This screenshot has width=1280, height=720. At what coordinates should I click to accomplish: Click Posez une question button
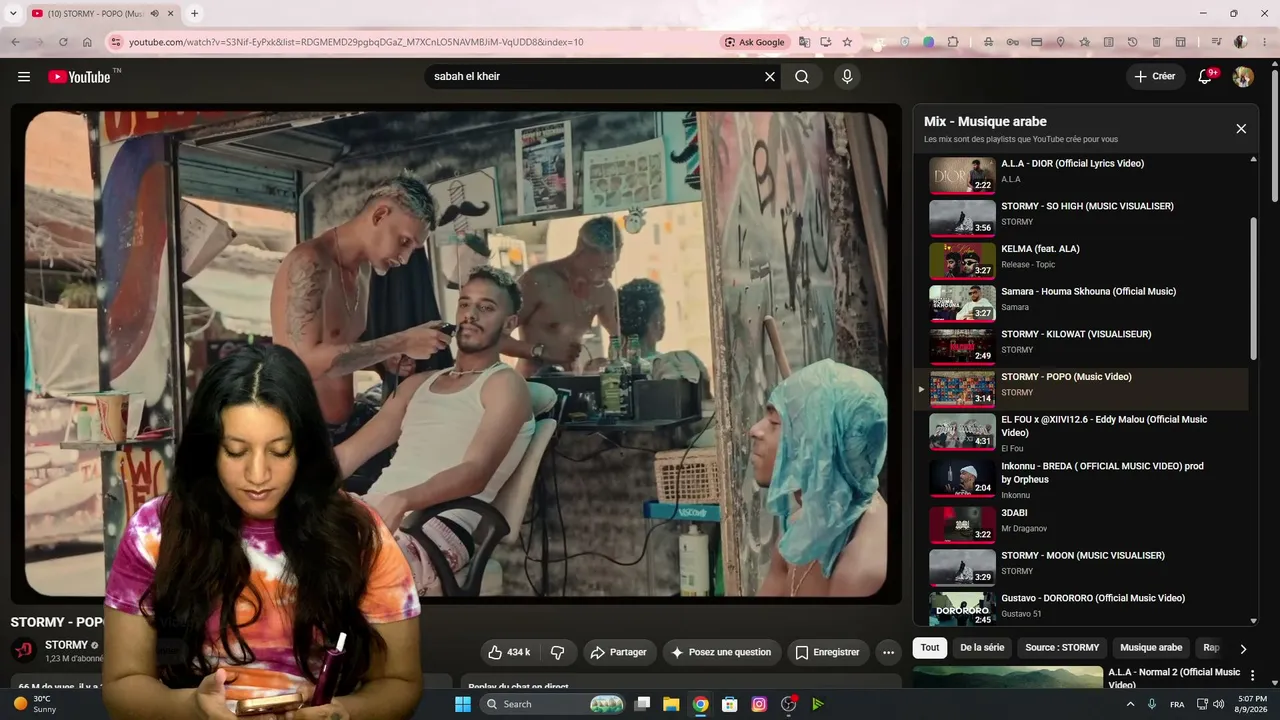coord(722,652)
